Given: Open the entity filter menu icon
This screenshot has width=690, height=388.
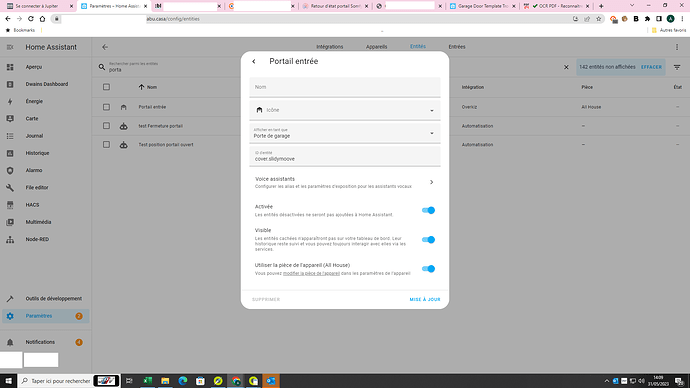Looking at the screenshot, I should click(x=677, y=67).
